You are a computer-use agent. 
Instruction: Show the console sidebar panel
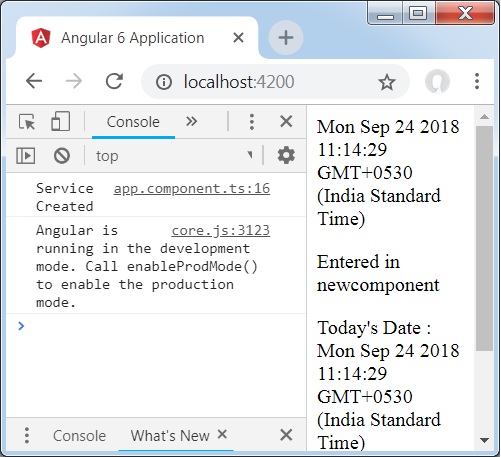point(26,156)
